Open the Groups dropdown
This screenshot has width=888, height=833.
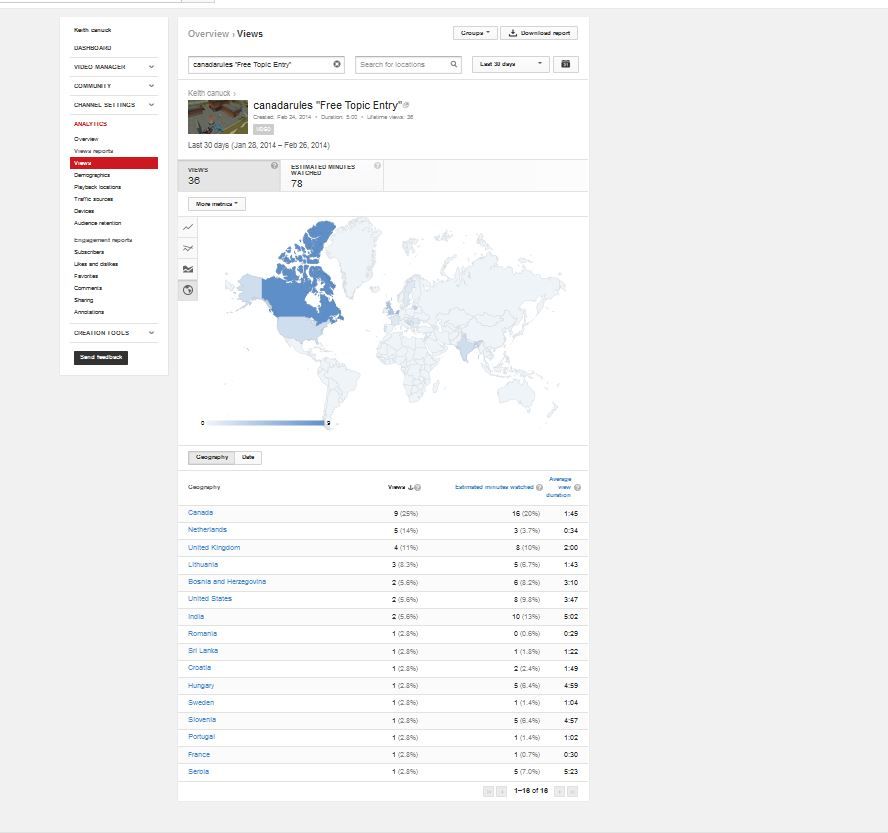tap(474, 33)
